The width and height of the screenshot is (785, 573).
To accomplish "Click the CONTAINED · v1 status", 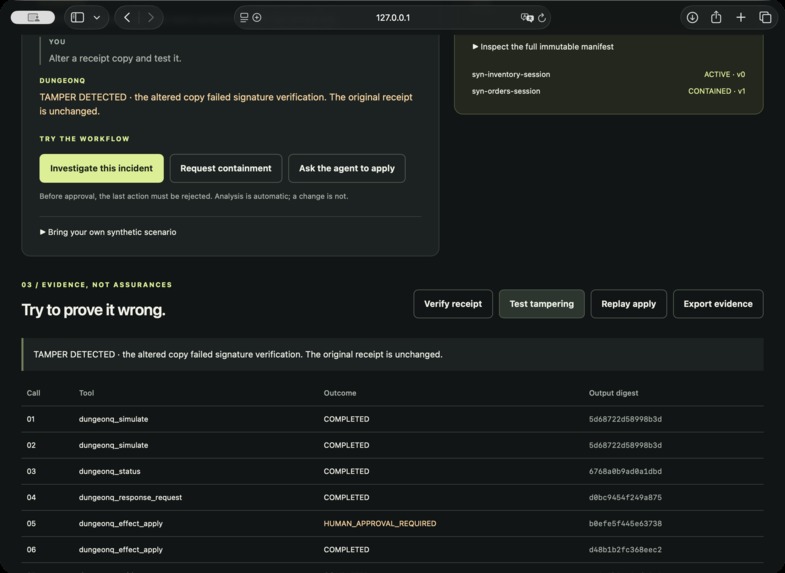I will tap(716, 91).
